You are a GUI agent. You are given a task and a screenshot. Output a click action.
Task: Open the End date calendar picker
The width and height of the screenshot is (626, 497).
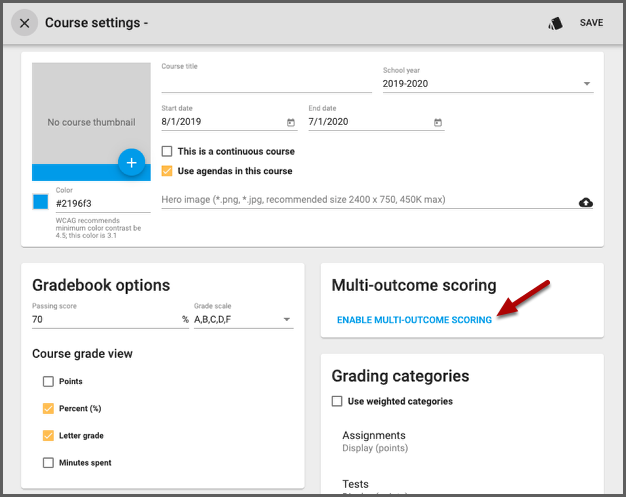437,123
